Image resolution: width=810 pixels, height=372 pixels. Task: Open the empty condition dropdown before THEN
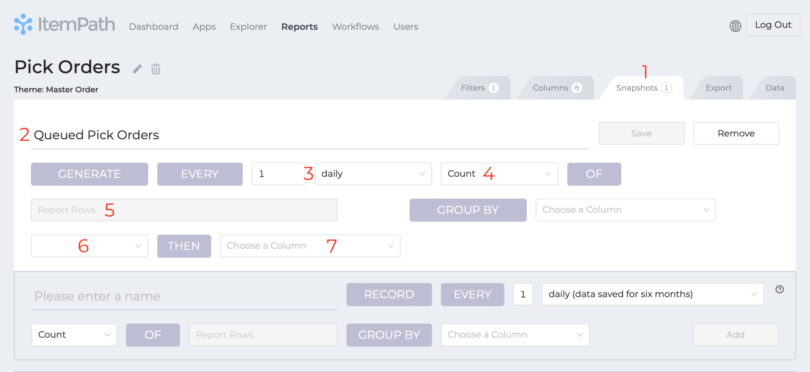89,246
